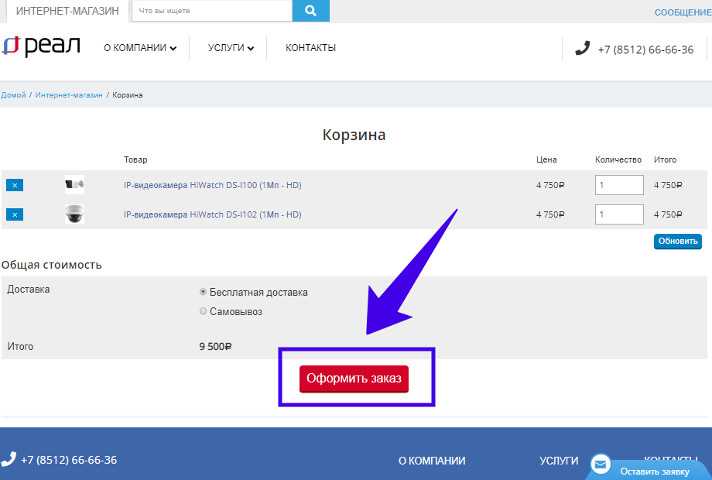Screen dimensions: 712x480
Task: Click Обновить cart button
Action: tap(677, 241)
